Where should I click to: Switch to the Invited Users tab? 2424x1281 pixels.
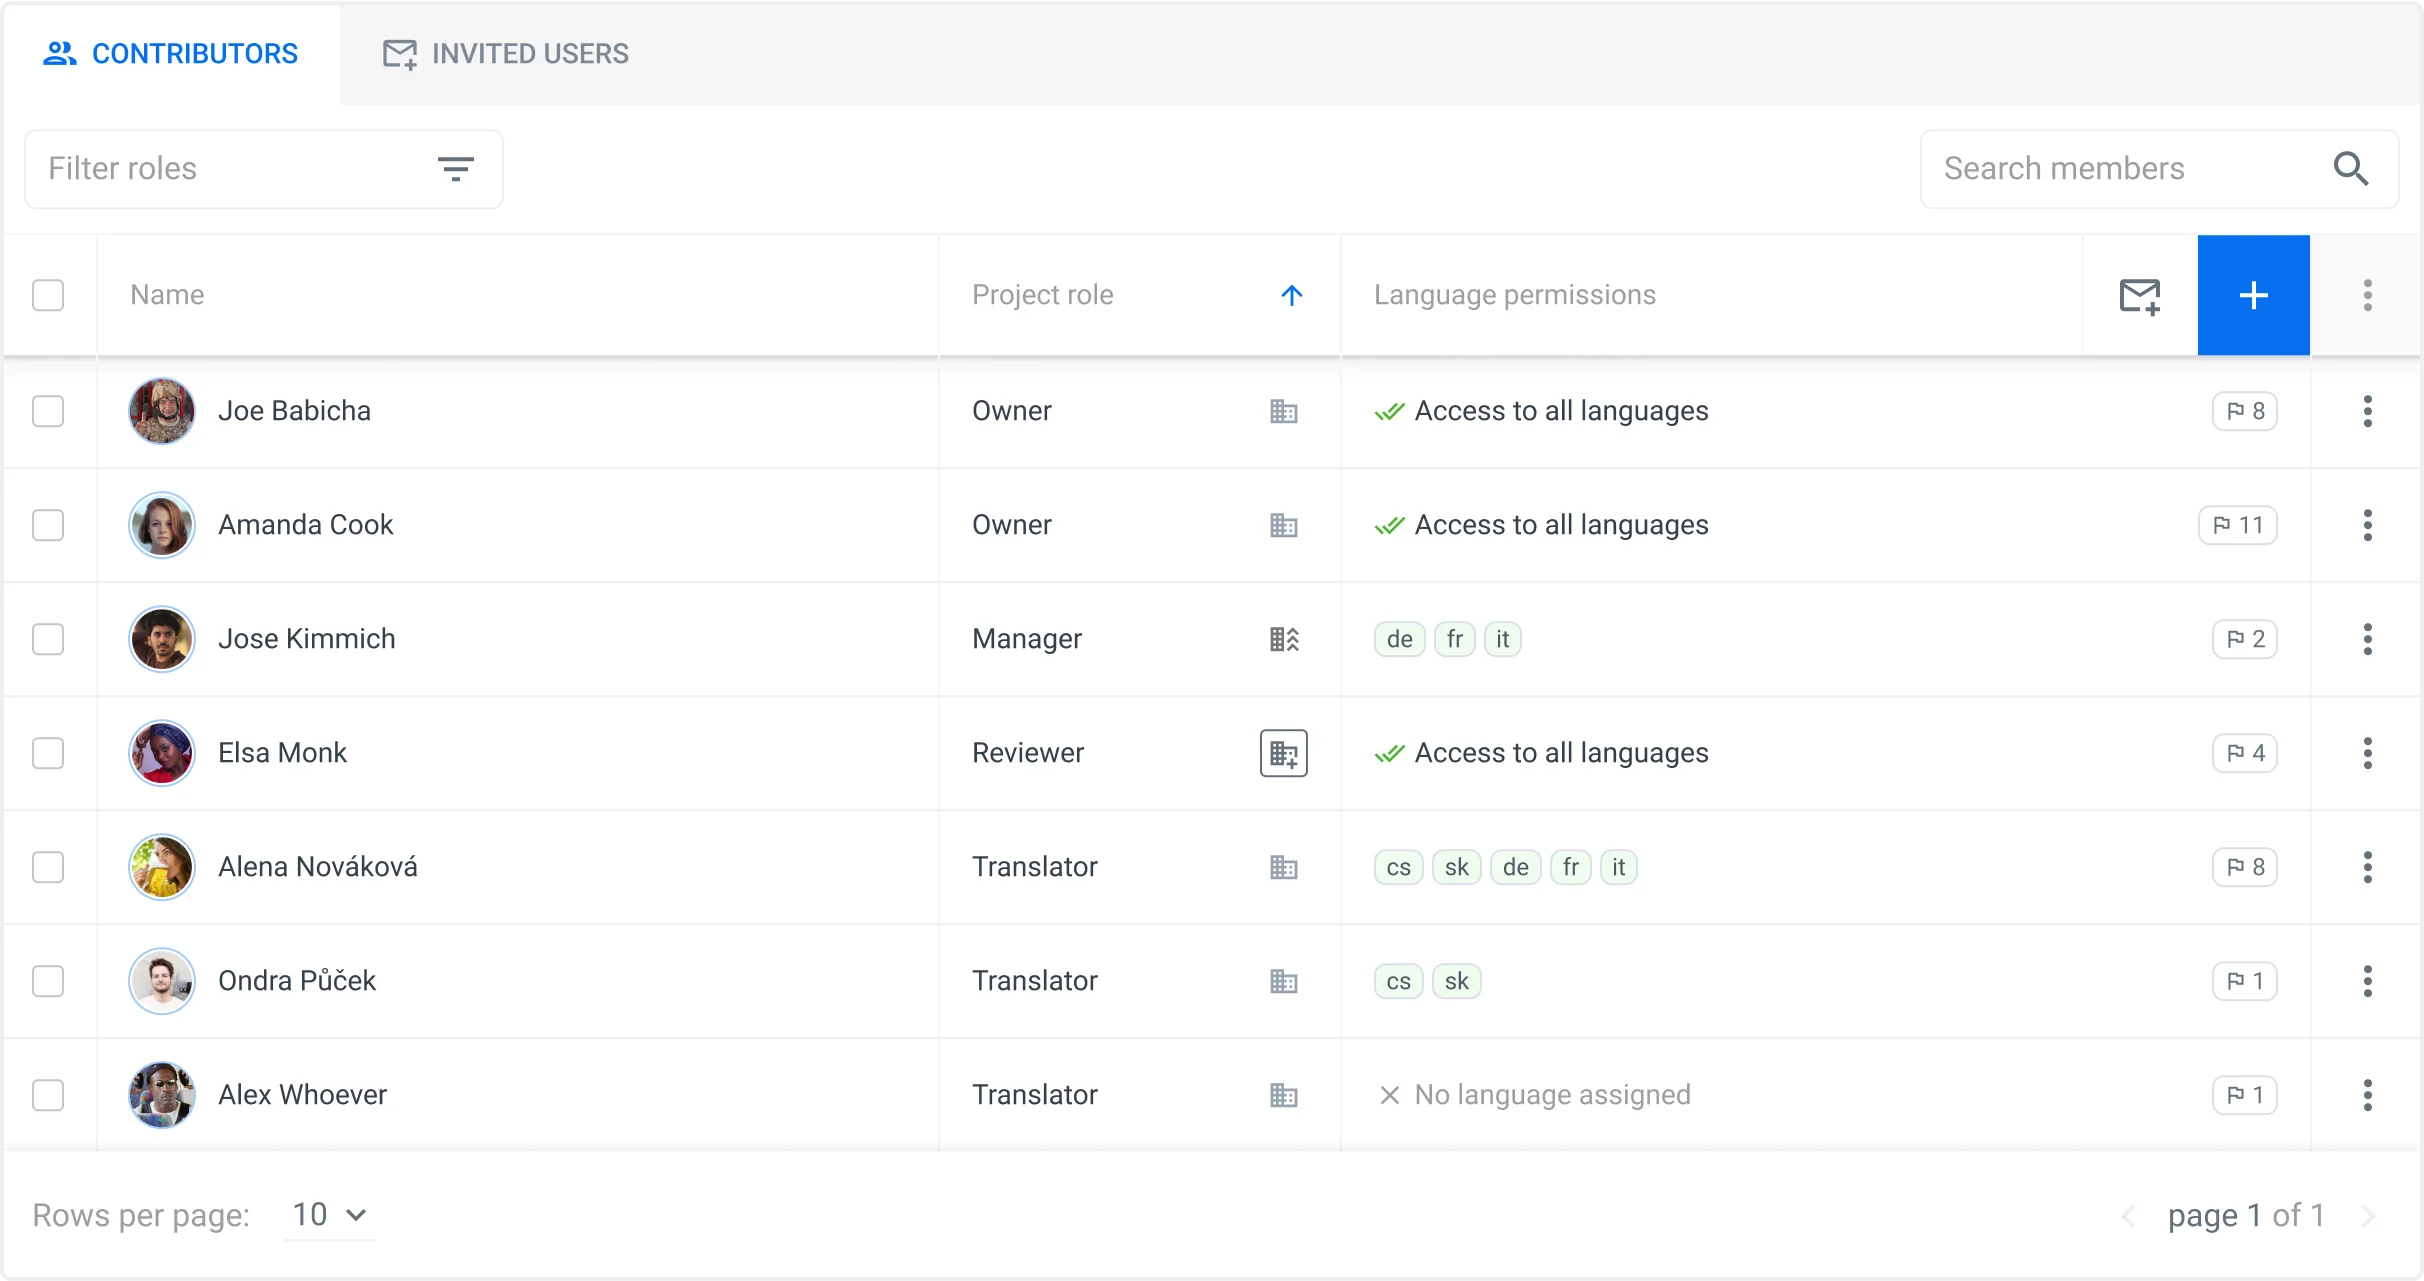click(x=506, y=54)
